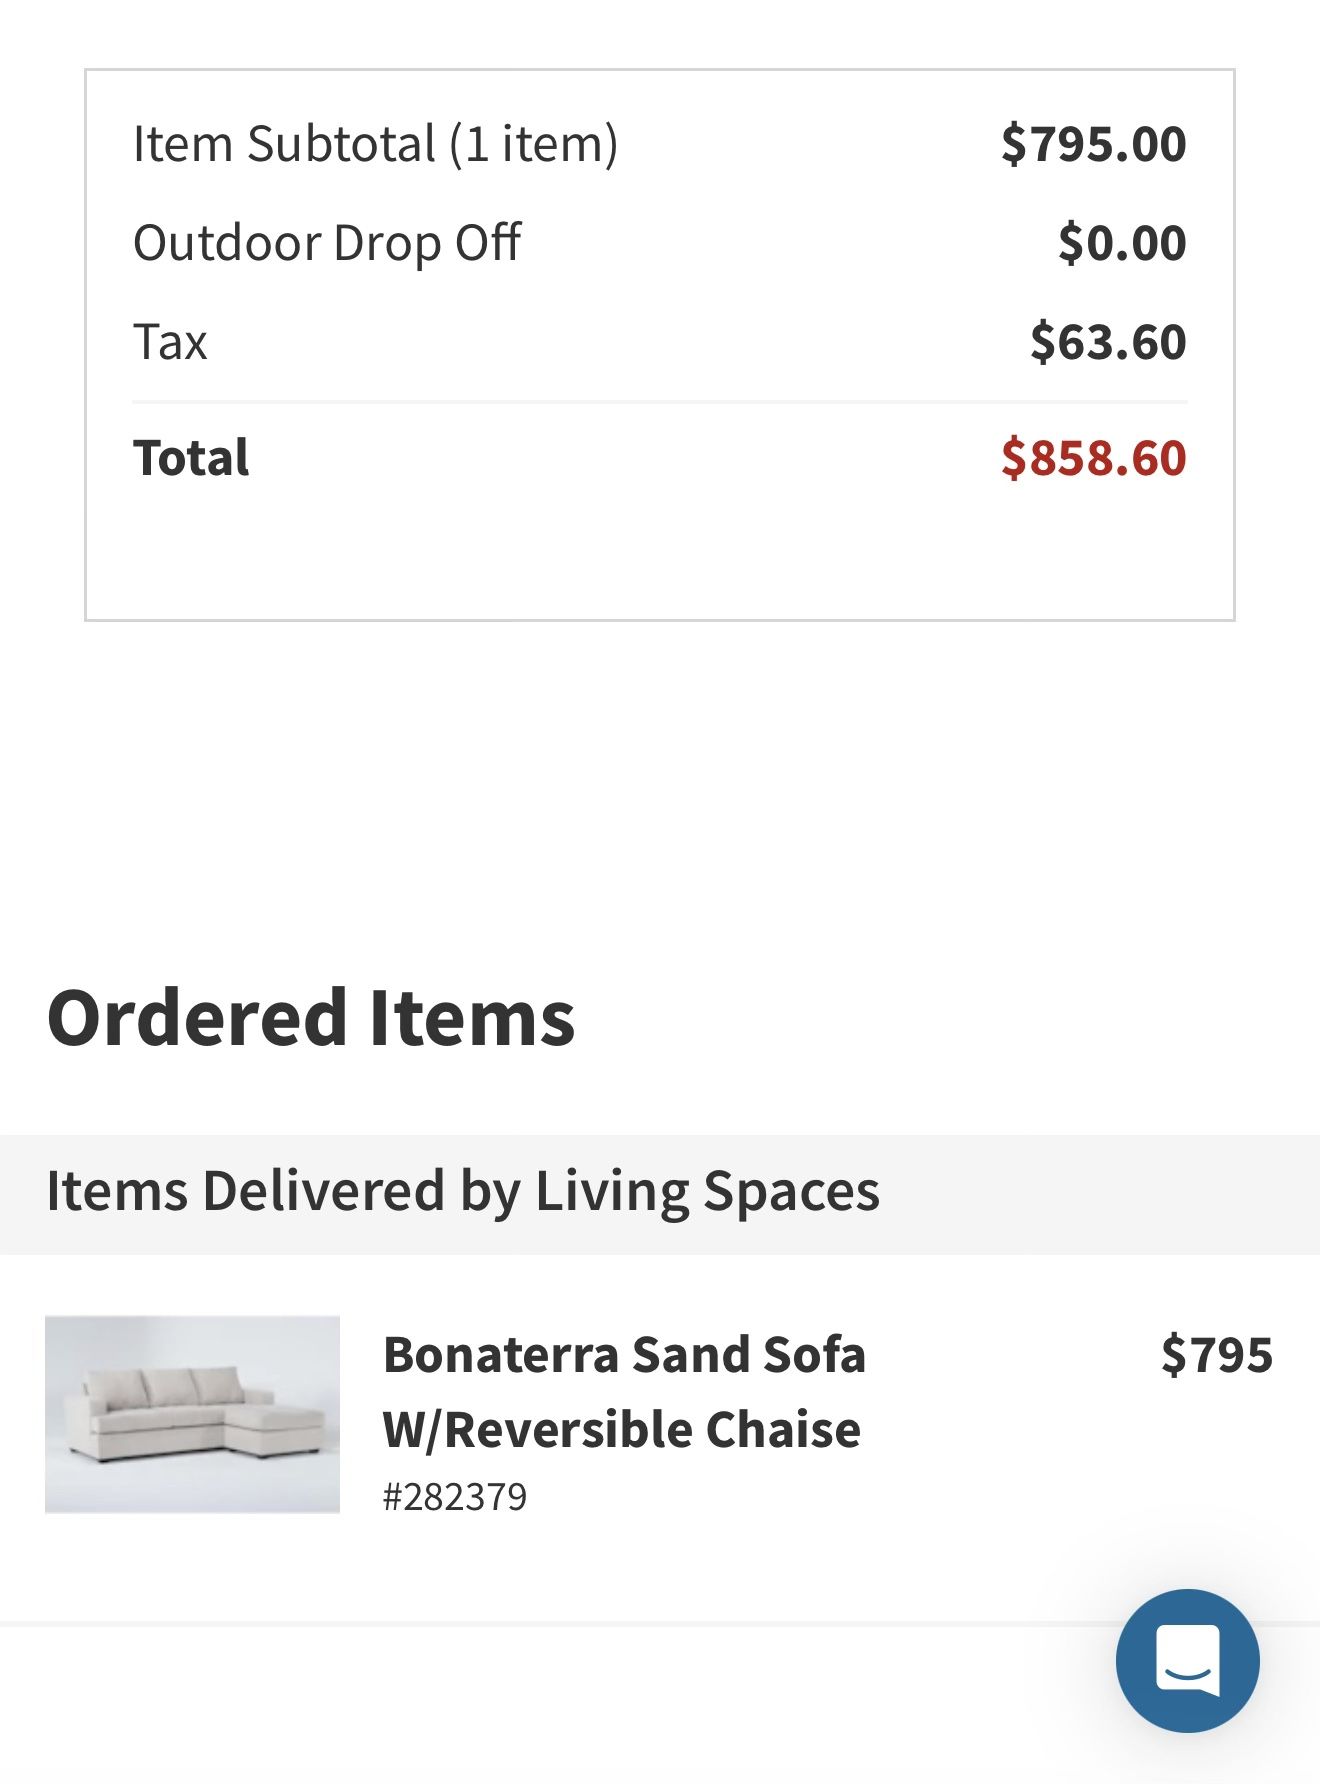Open the Bonaterra Sand Sofa product link

pos(624,1355)
